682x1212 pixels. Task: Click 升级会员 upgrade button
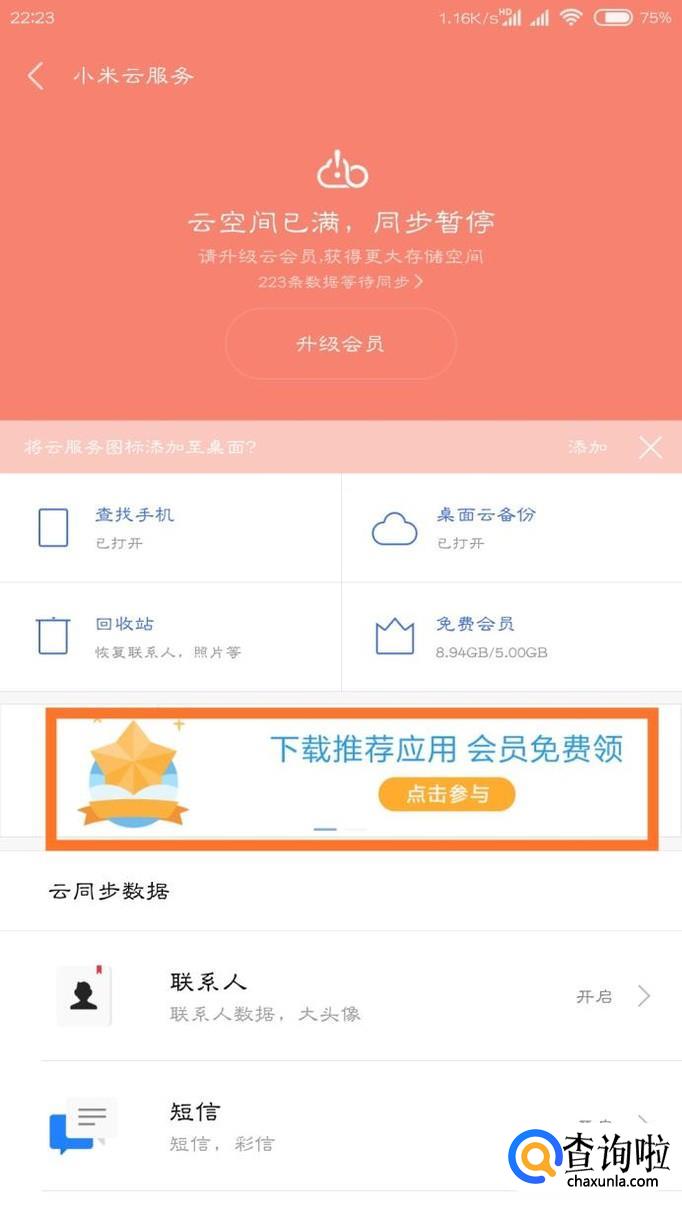tap(341, 344)
